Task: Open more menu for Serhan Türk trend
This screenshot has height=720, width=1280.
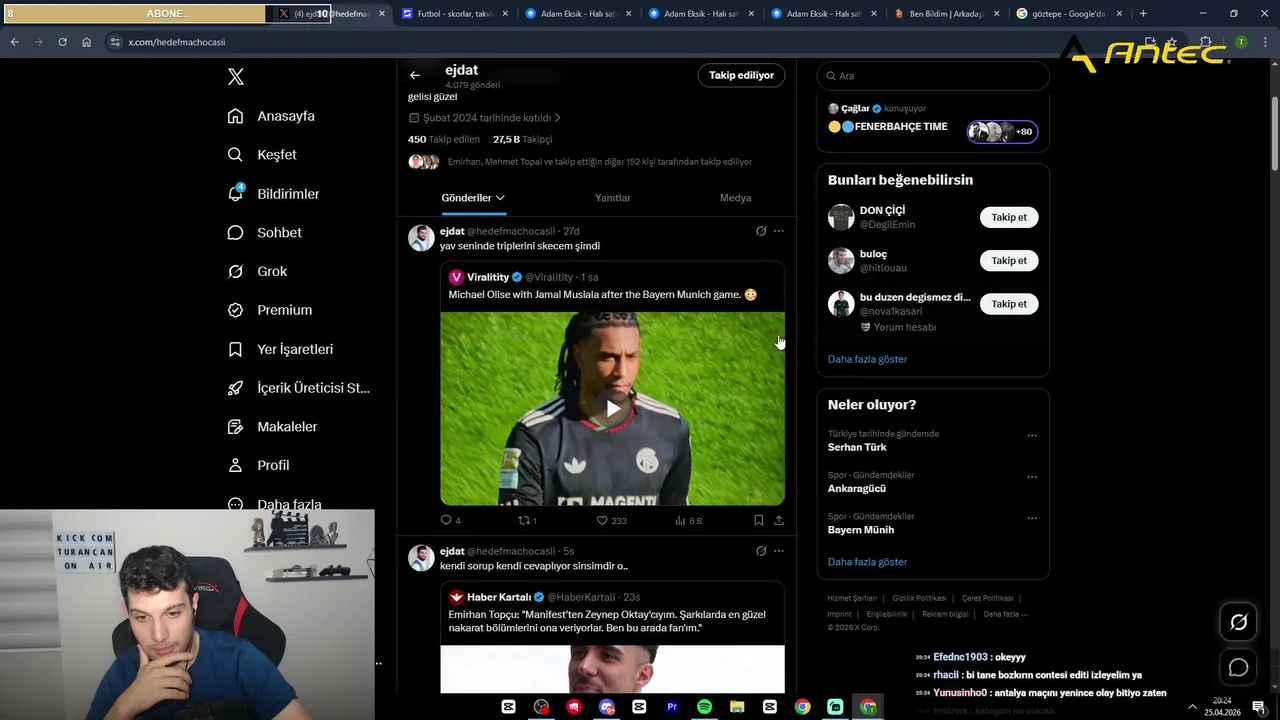Action: (x=1032, y=436)
